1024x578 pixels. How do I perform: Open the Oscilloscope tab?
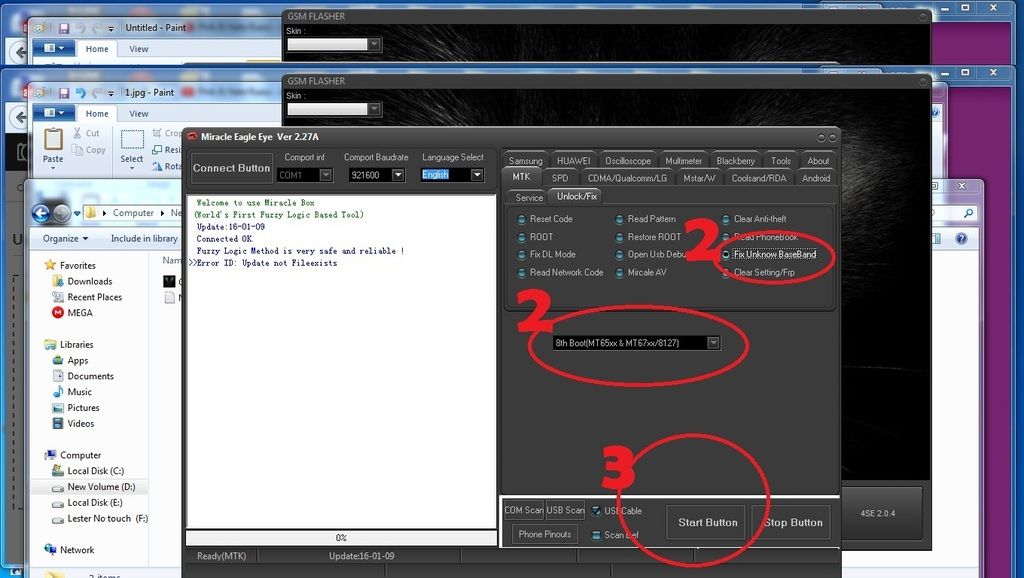click(628, 161)
